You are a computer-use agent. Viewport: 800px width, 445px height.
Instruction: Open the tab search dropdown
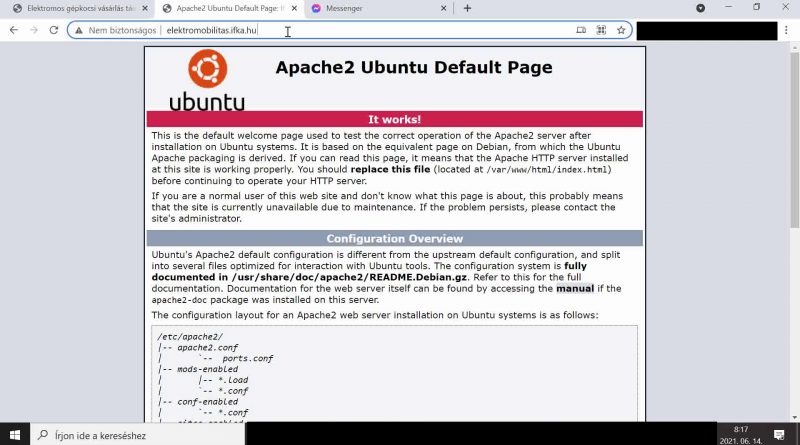(x=701, y=8)
